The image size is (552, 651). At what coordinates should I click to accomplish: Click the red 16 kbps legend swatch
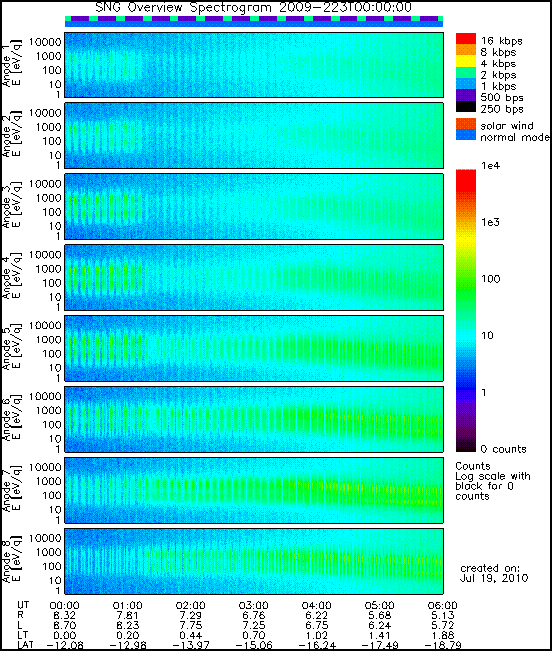click(466, 39)
